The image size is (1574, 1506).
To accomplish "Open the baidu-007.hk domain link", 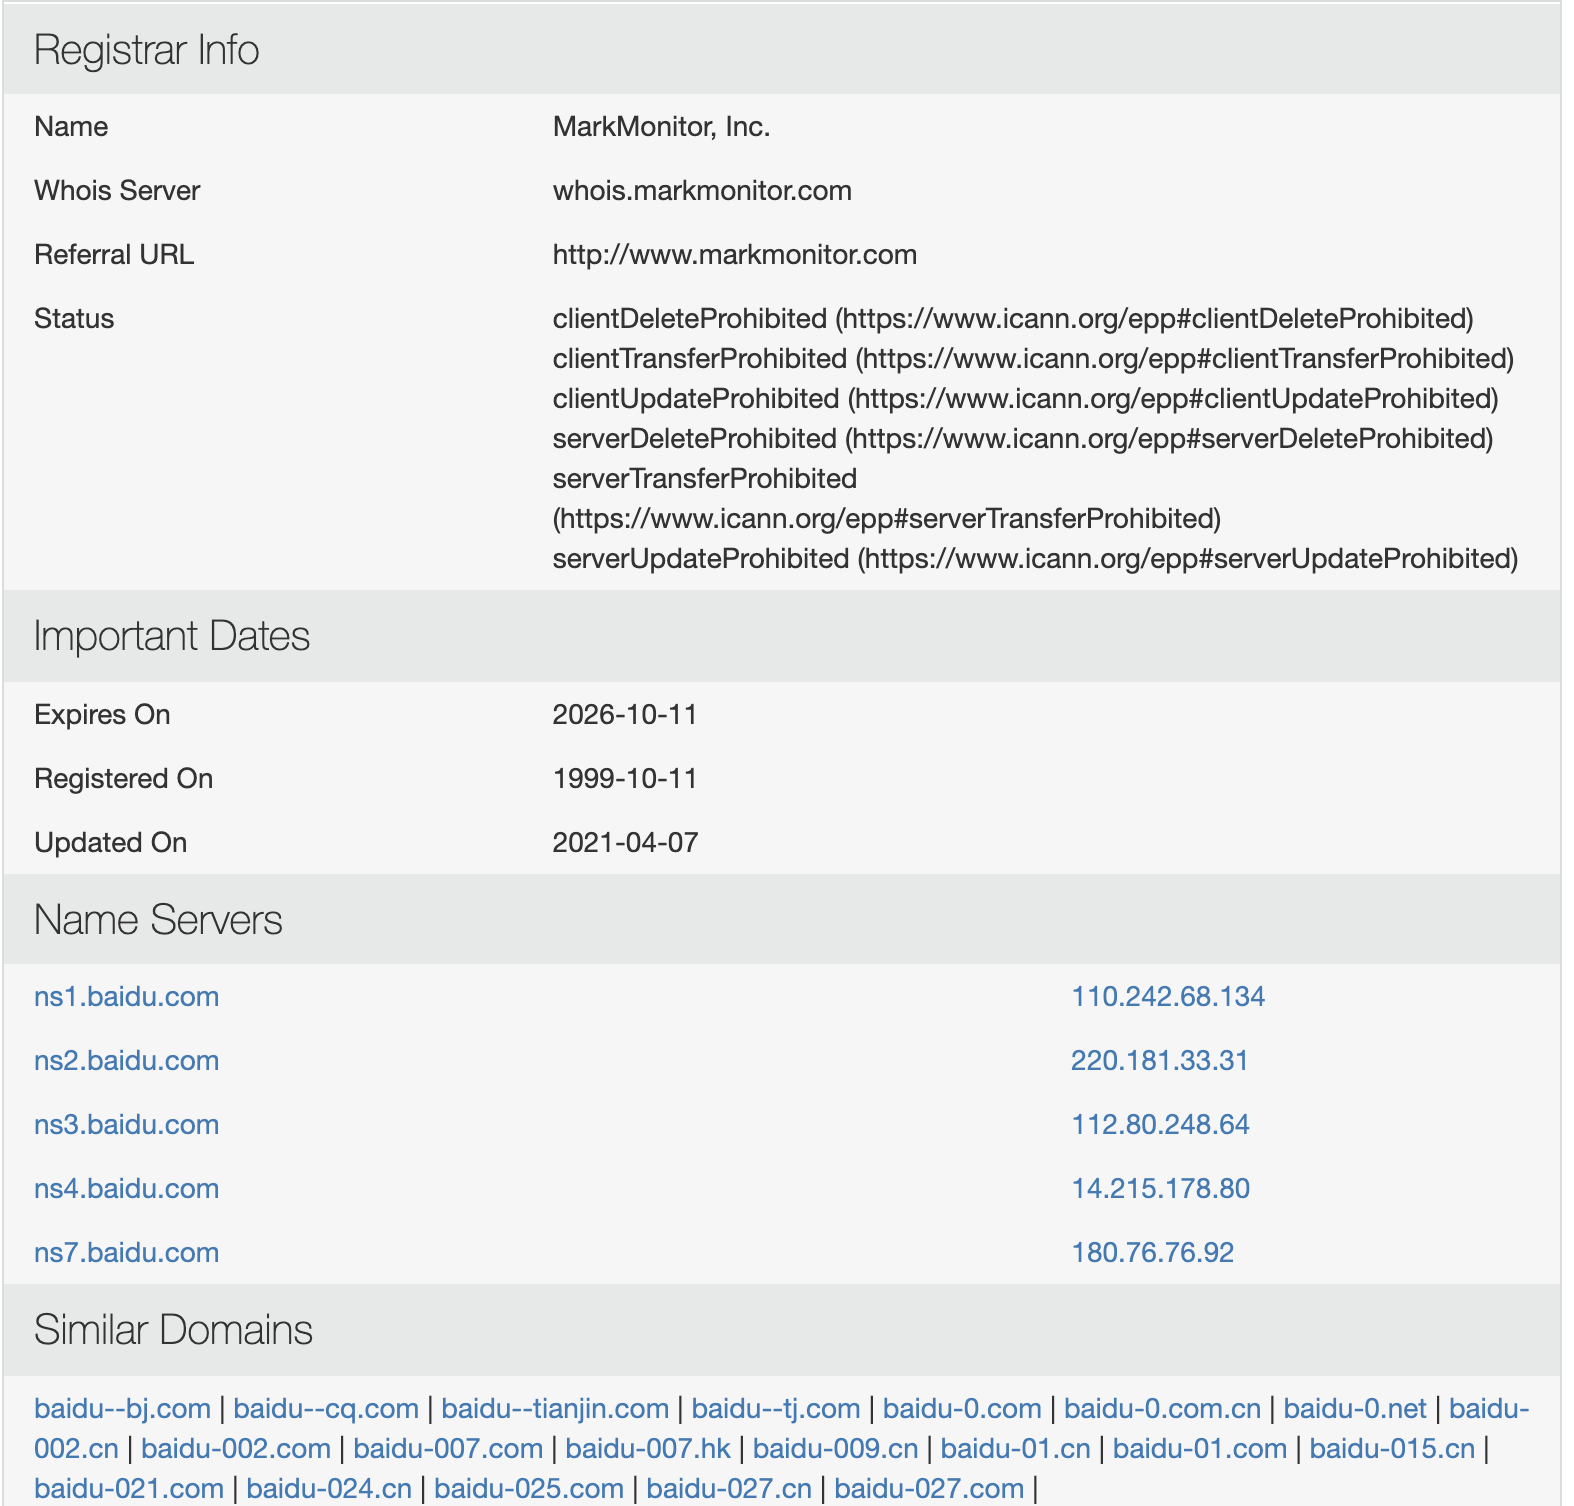I will [x=648, y=1449].
